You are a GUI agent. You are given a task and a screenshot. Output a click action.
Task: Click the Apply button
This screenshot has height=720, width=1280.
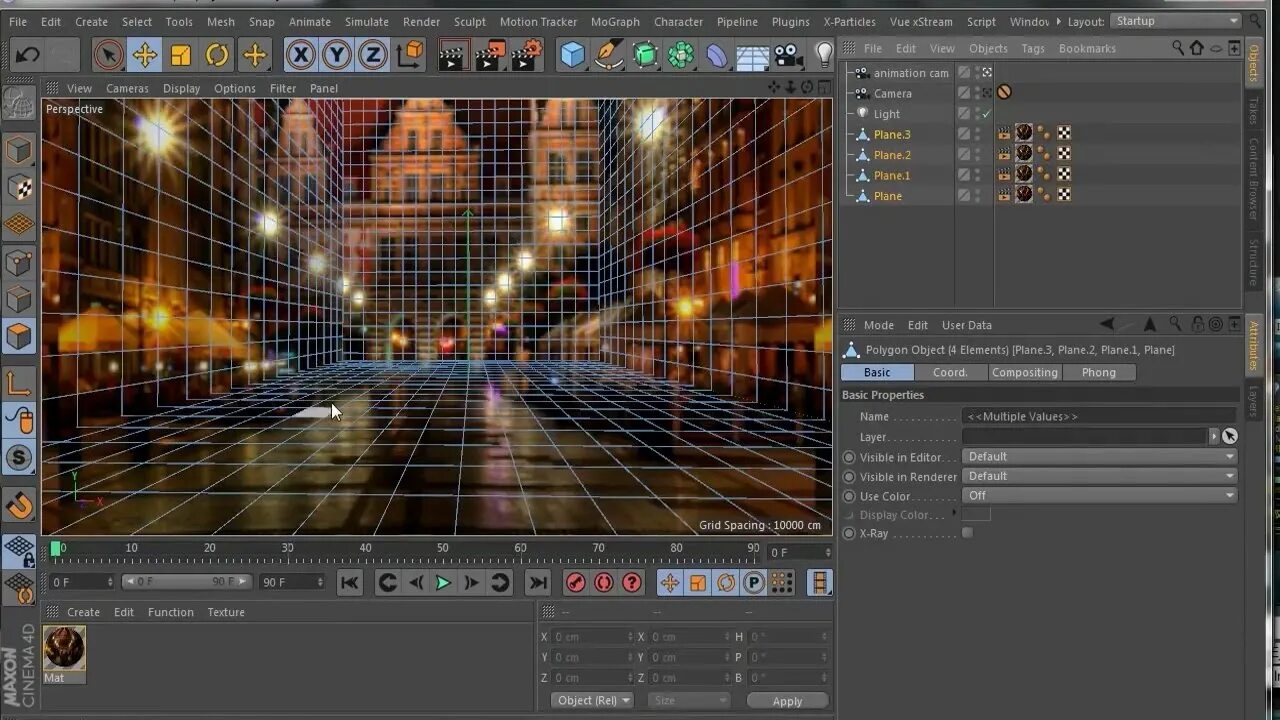point(787,701)
